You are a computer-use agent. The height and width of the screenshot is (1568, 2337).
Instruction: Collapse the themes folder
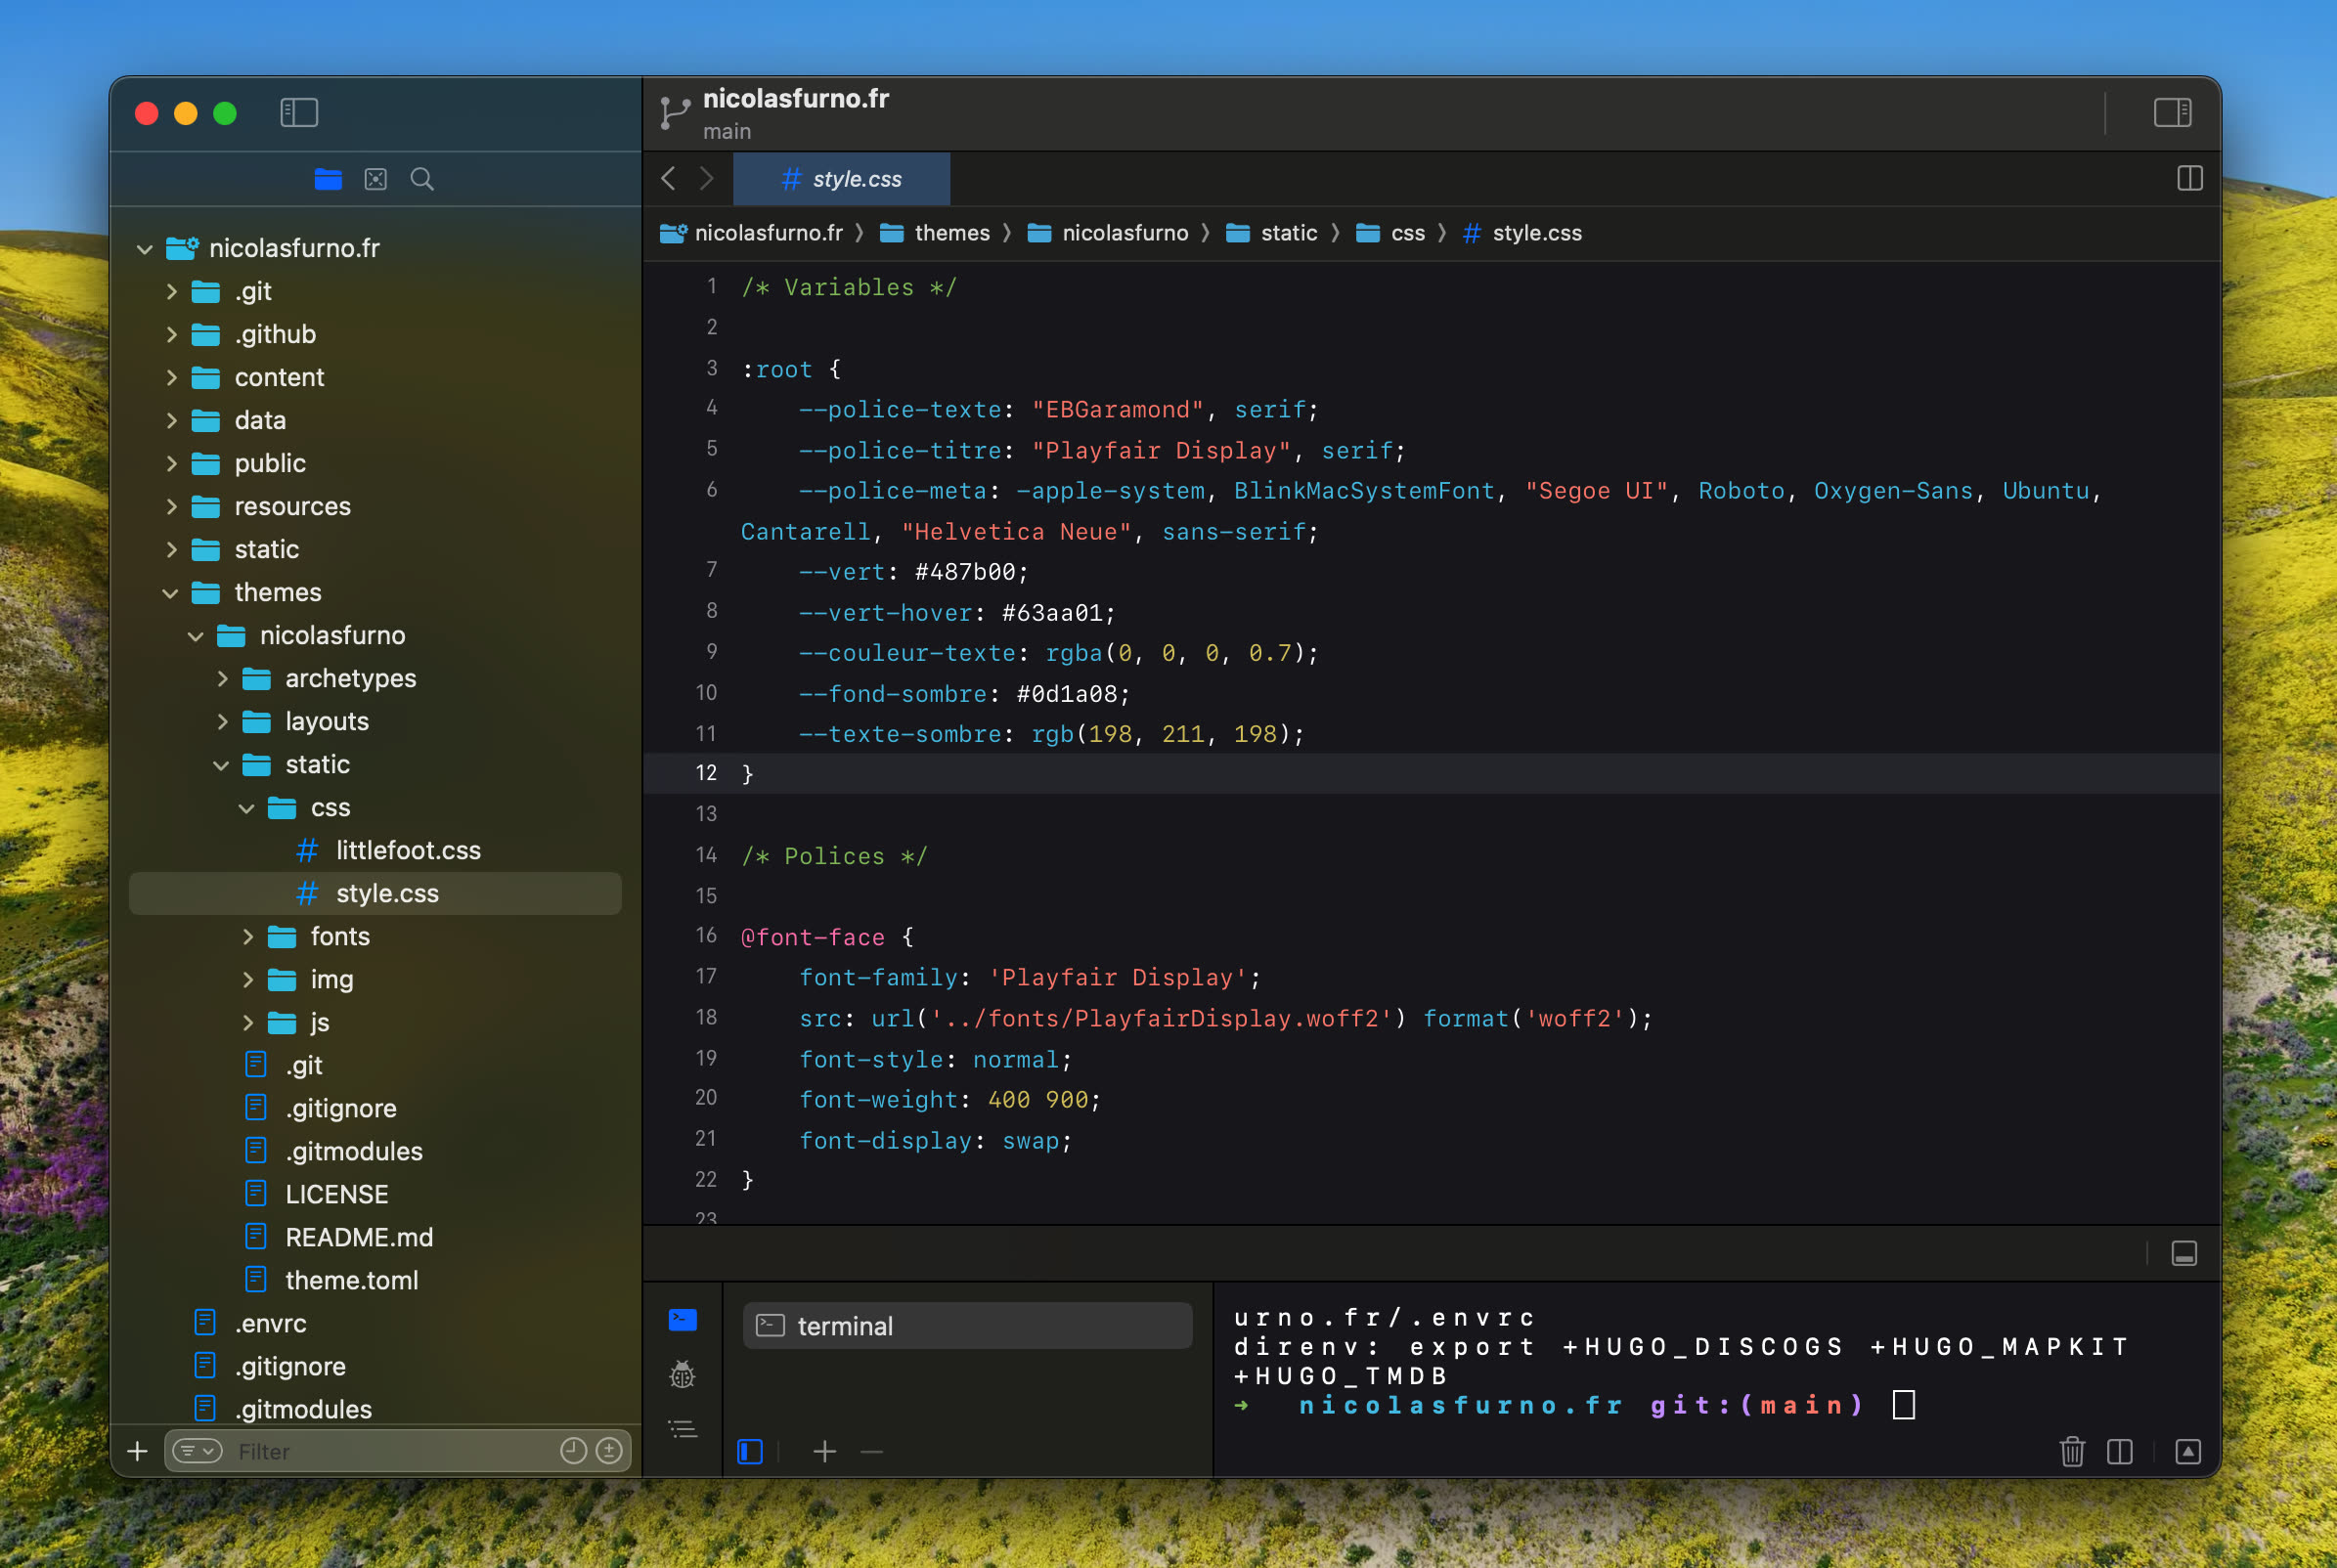click(x=170, y=592)
